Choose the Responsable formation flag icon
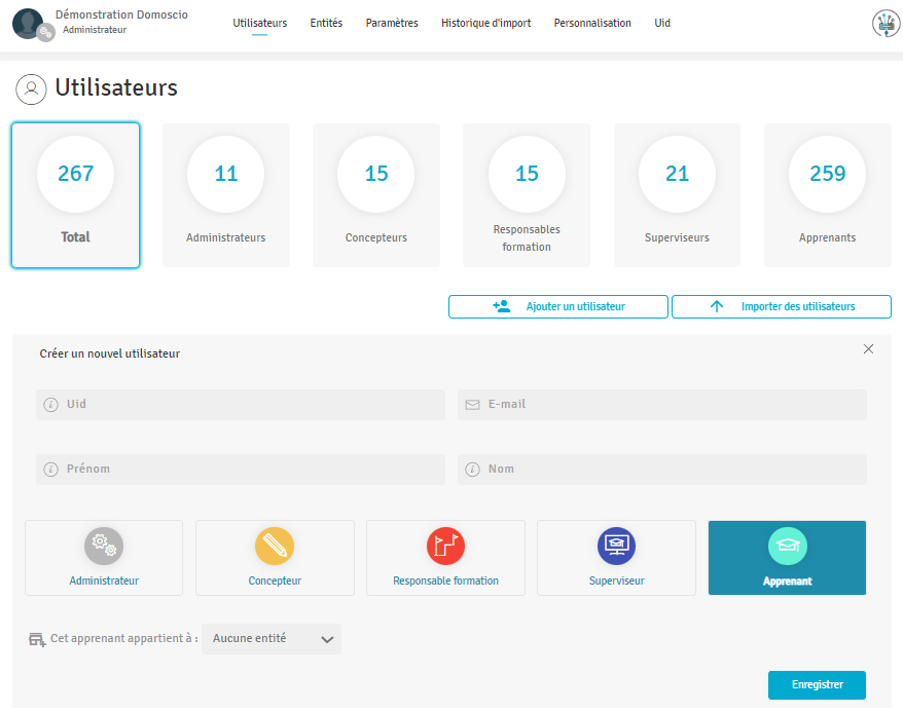903x708 pixels. coord(445,546)
